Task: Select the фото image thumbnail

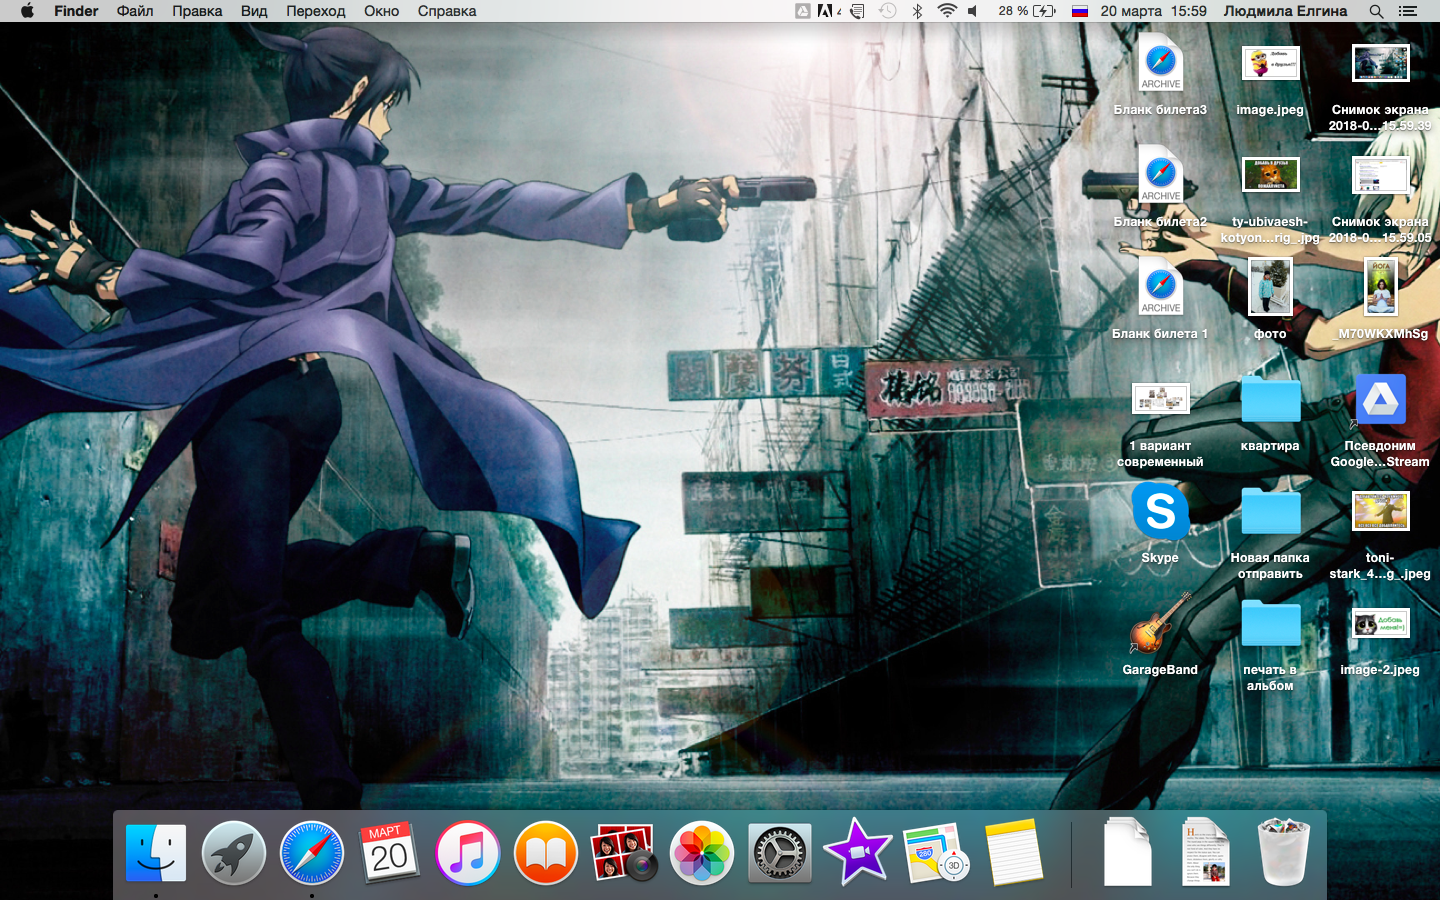Action: pos(1270,288)
